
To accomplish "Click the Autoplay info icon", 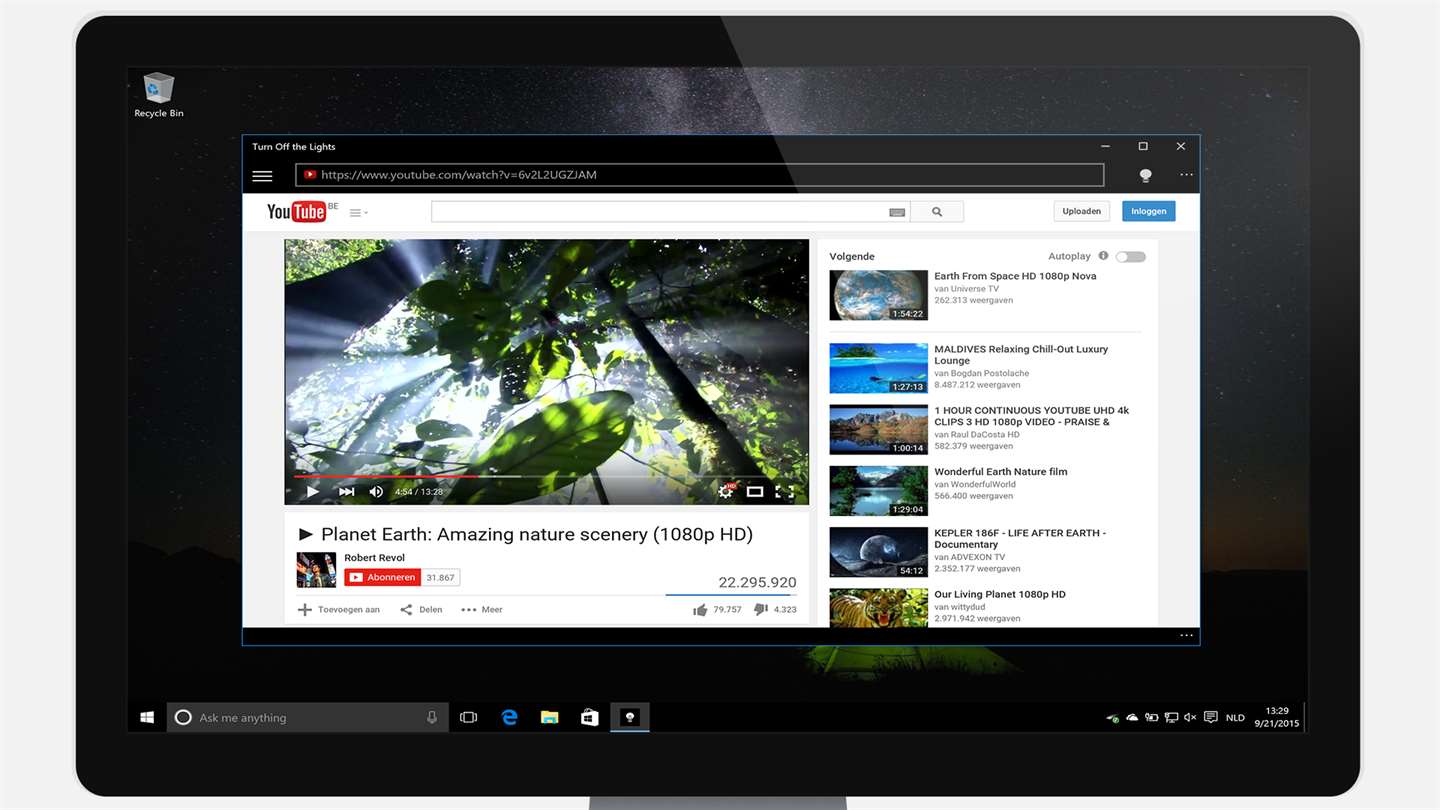I will 1103,256.
